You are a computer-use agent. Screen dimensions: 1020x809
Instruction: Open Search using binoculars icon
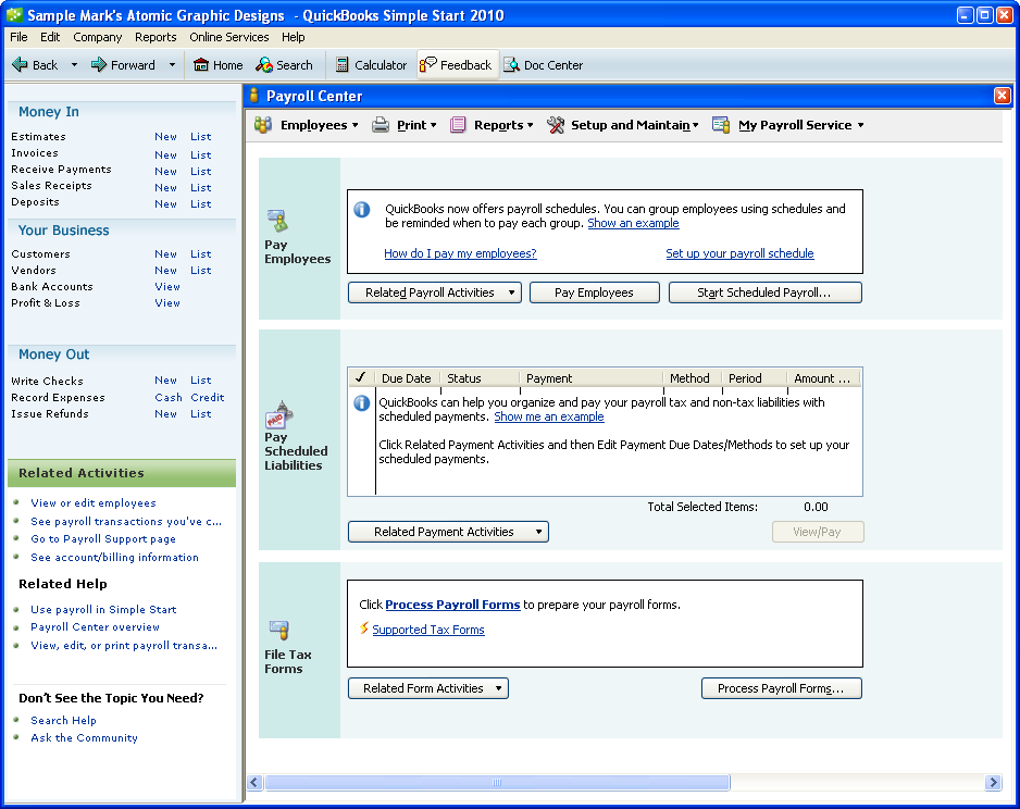coord(264,64)
